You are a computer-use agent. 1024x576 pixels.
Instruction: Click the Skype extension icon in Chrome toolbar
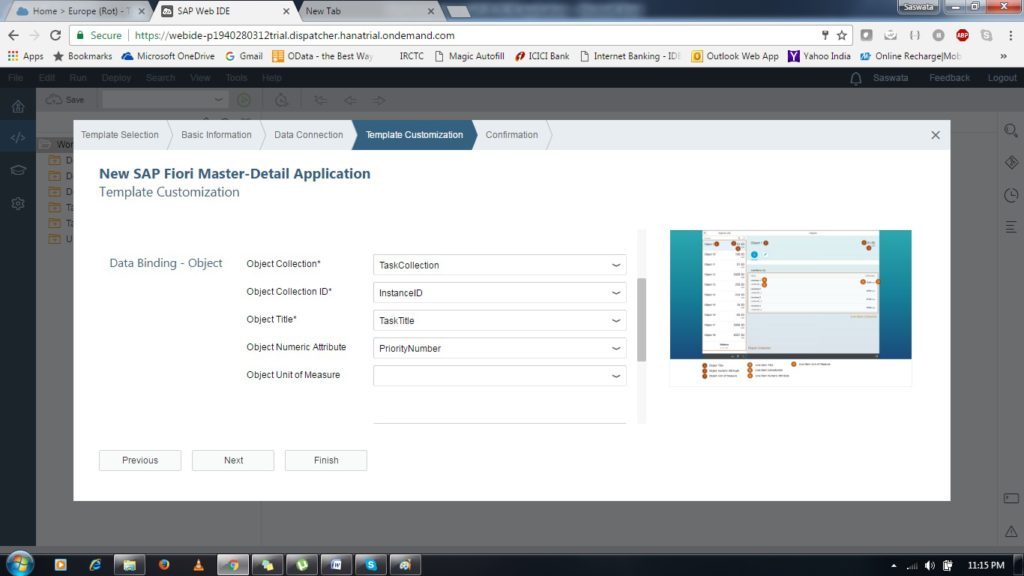(986, 35)
